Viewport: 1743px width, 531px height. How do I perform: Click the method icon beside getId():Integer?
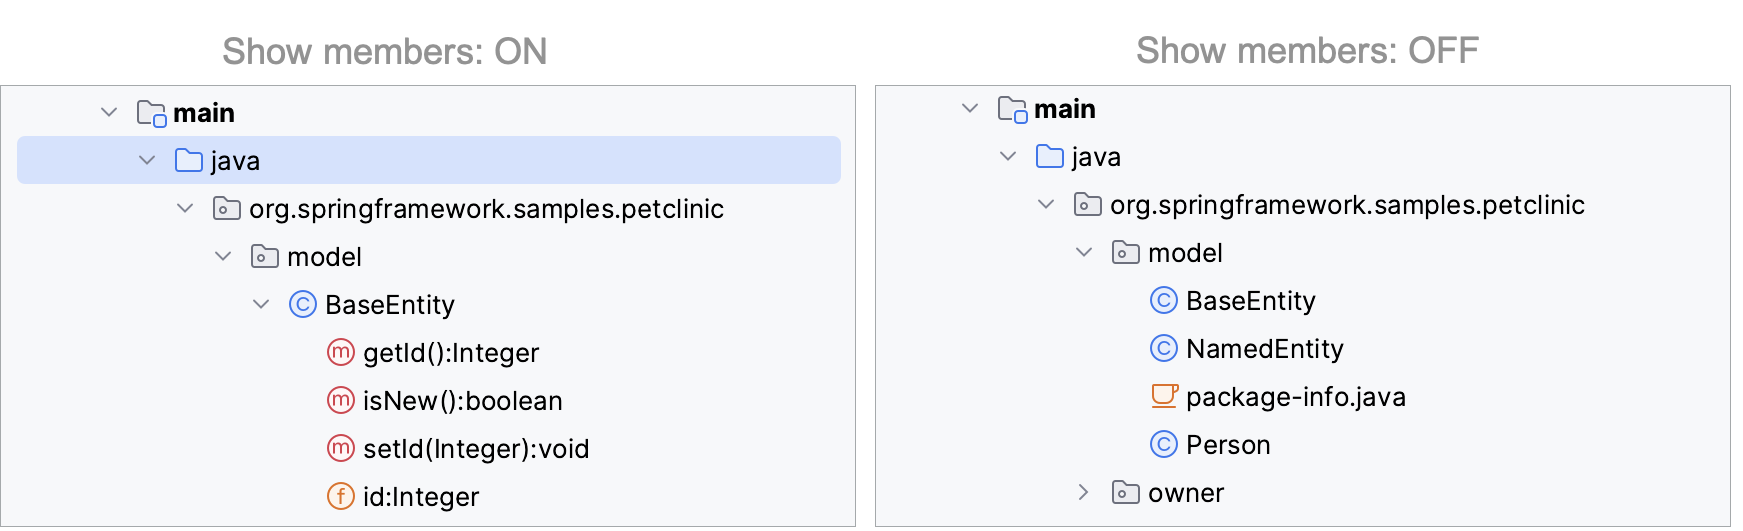point(341,352)
